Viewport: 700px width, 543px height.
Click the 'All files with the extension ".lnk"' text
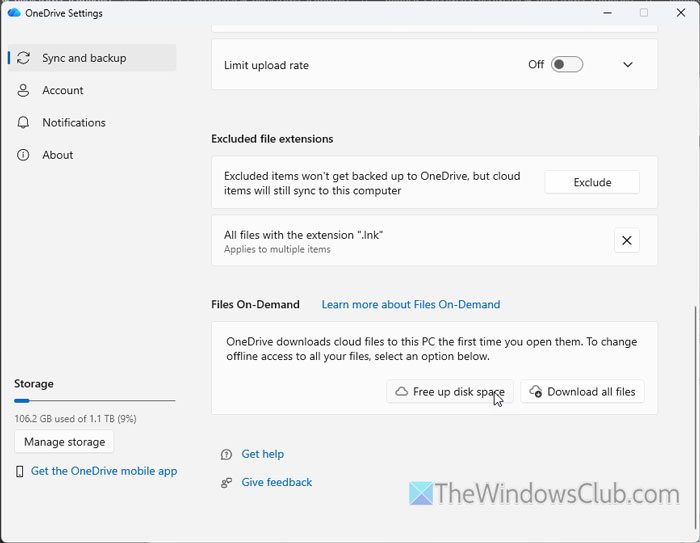304,235
